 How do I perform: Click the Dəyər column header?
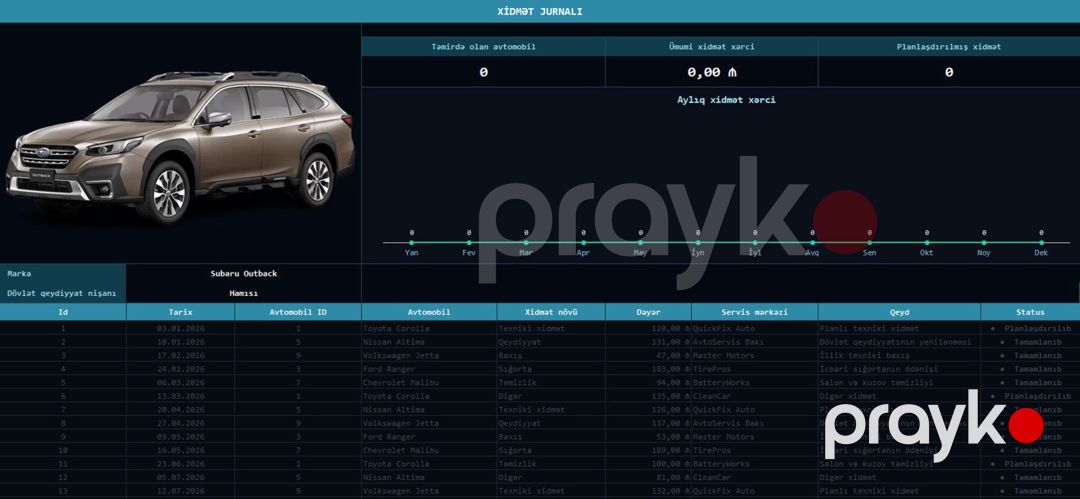648,312
